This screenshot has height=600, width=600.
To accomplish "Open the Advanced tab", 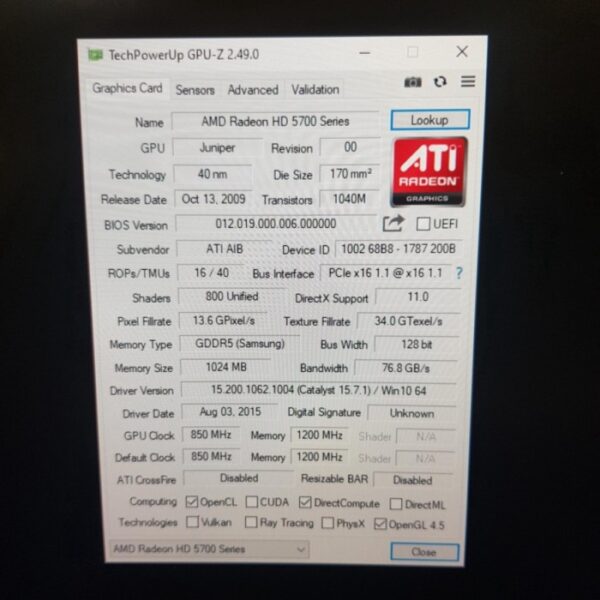I will click(x=253, y=90).
